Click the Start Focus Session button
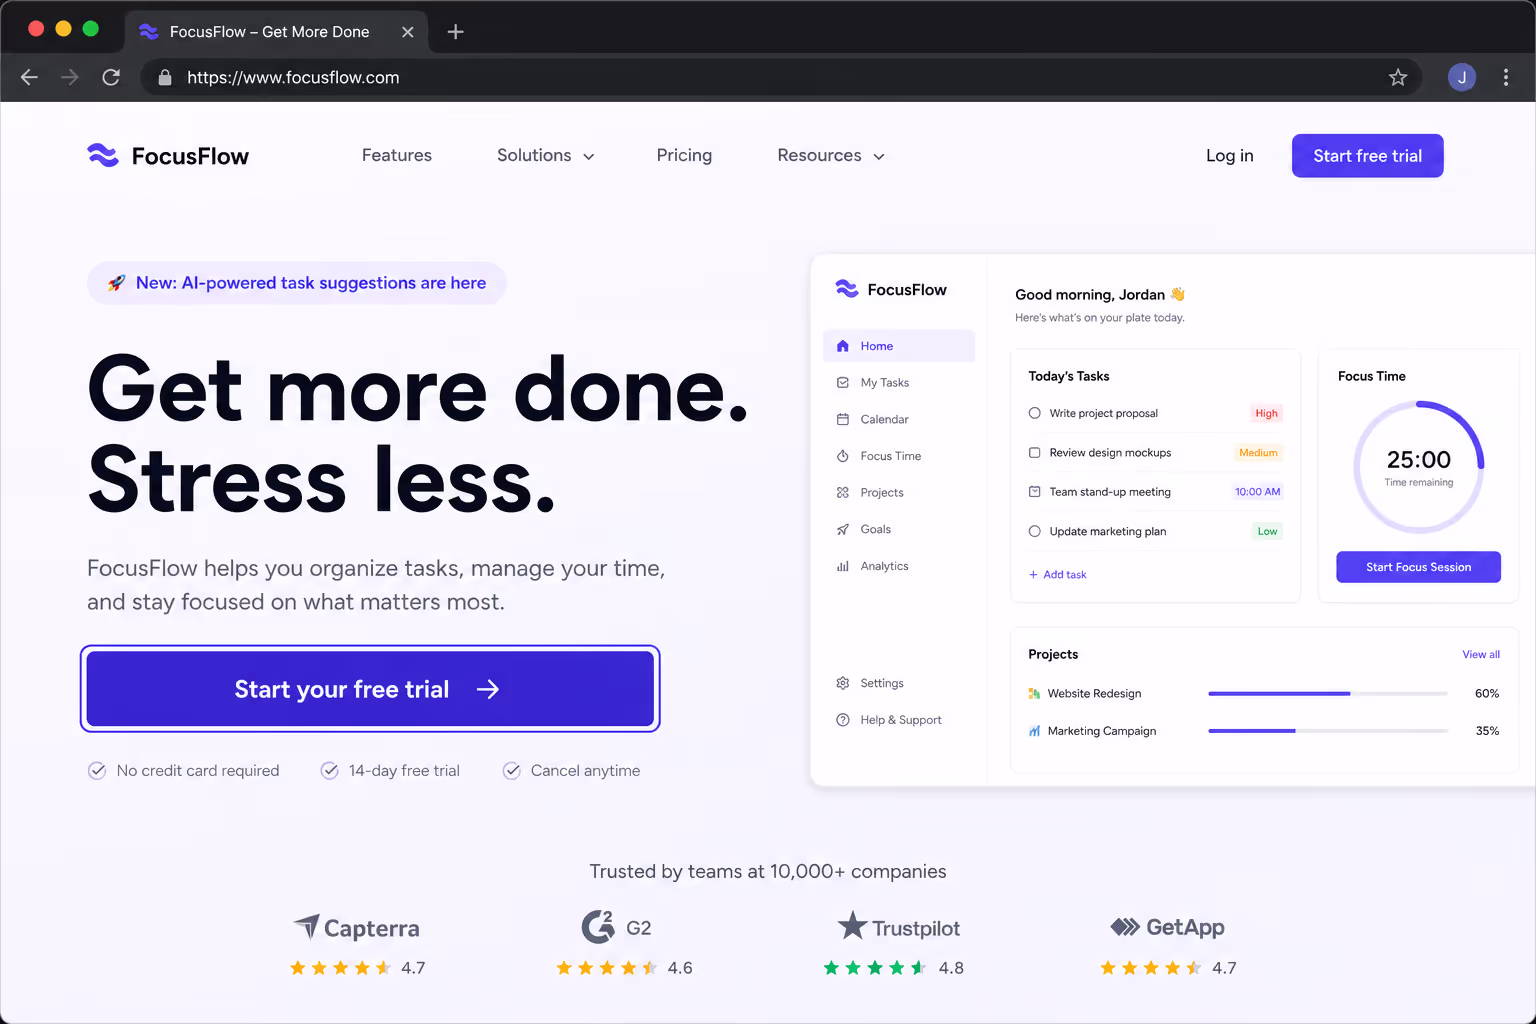This screenshot has height=1024, width=1536. [1418, 567]
